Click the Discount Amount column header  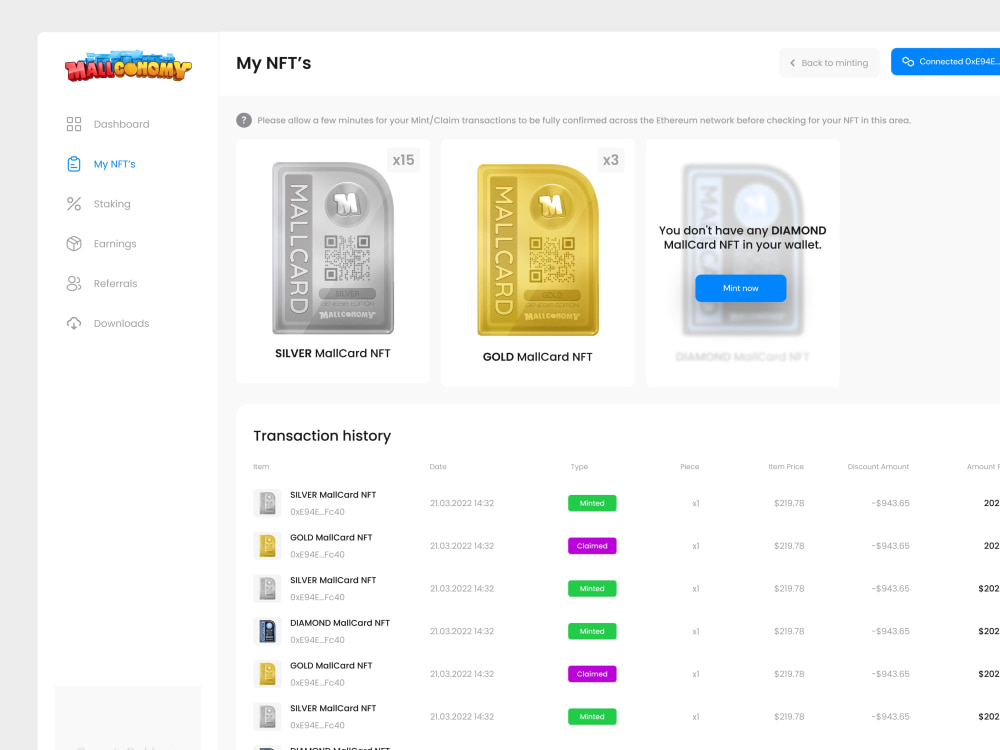(878, 467)
